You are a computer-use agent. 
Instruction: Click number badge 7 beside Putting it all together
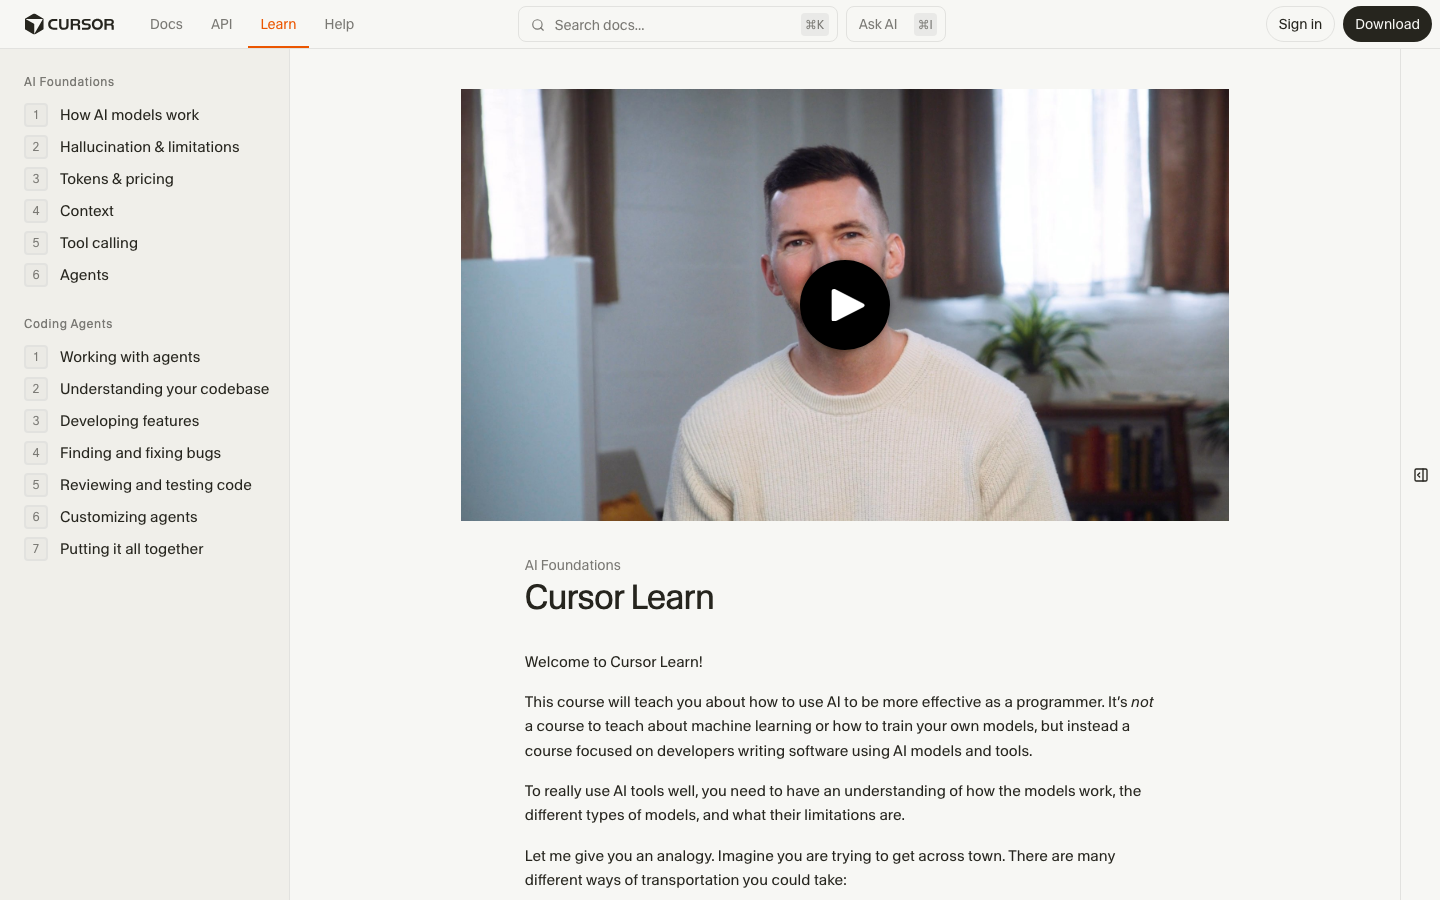[36, 549]
